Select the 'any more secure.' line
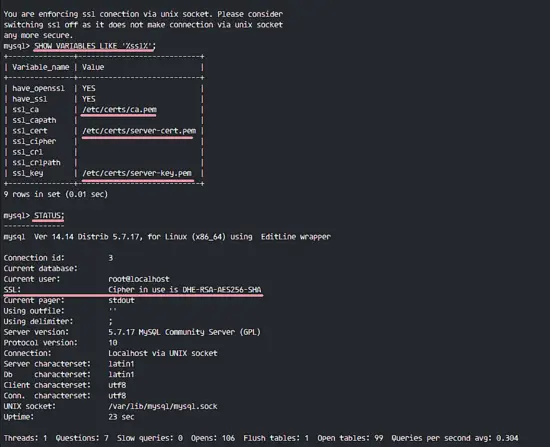The image size is (550, 447). 38,35
